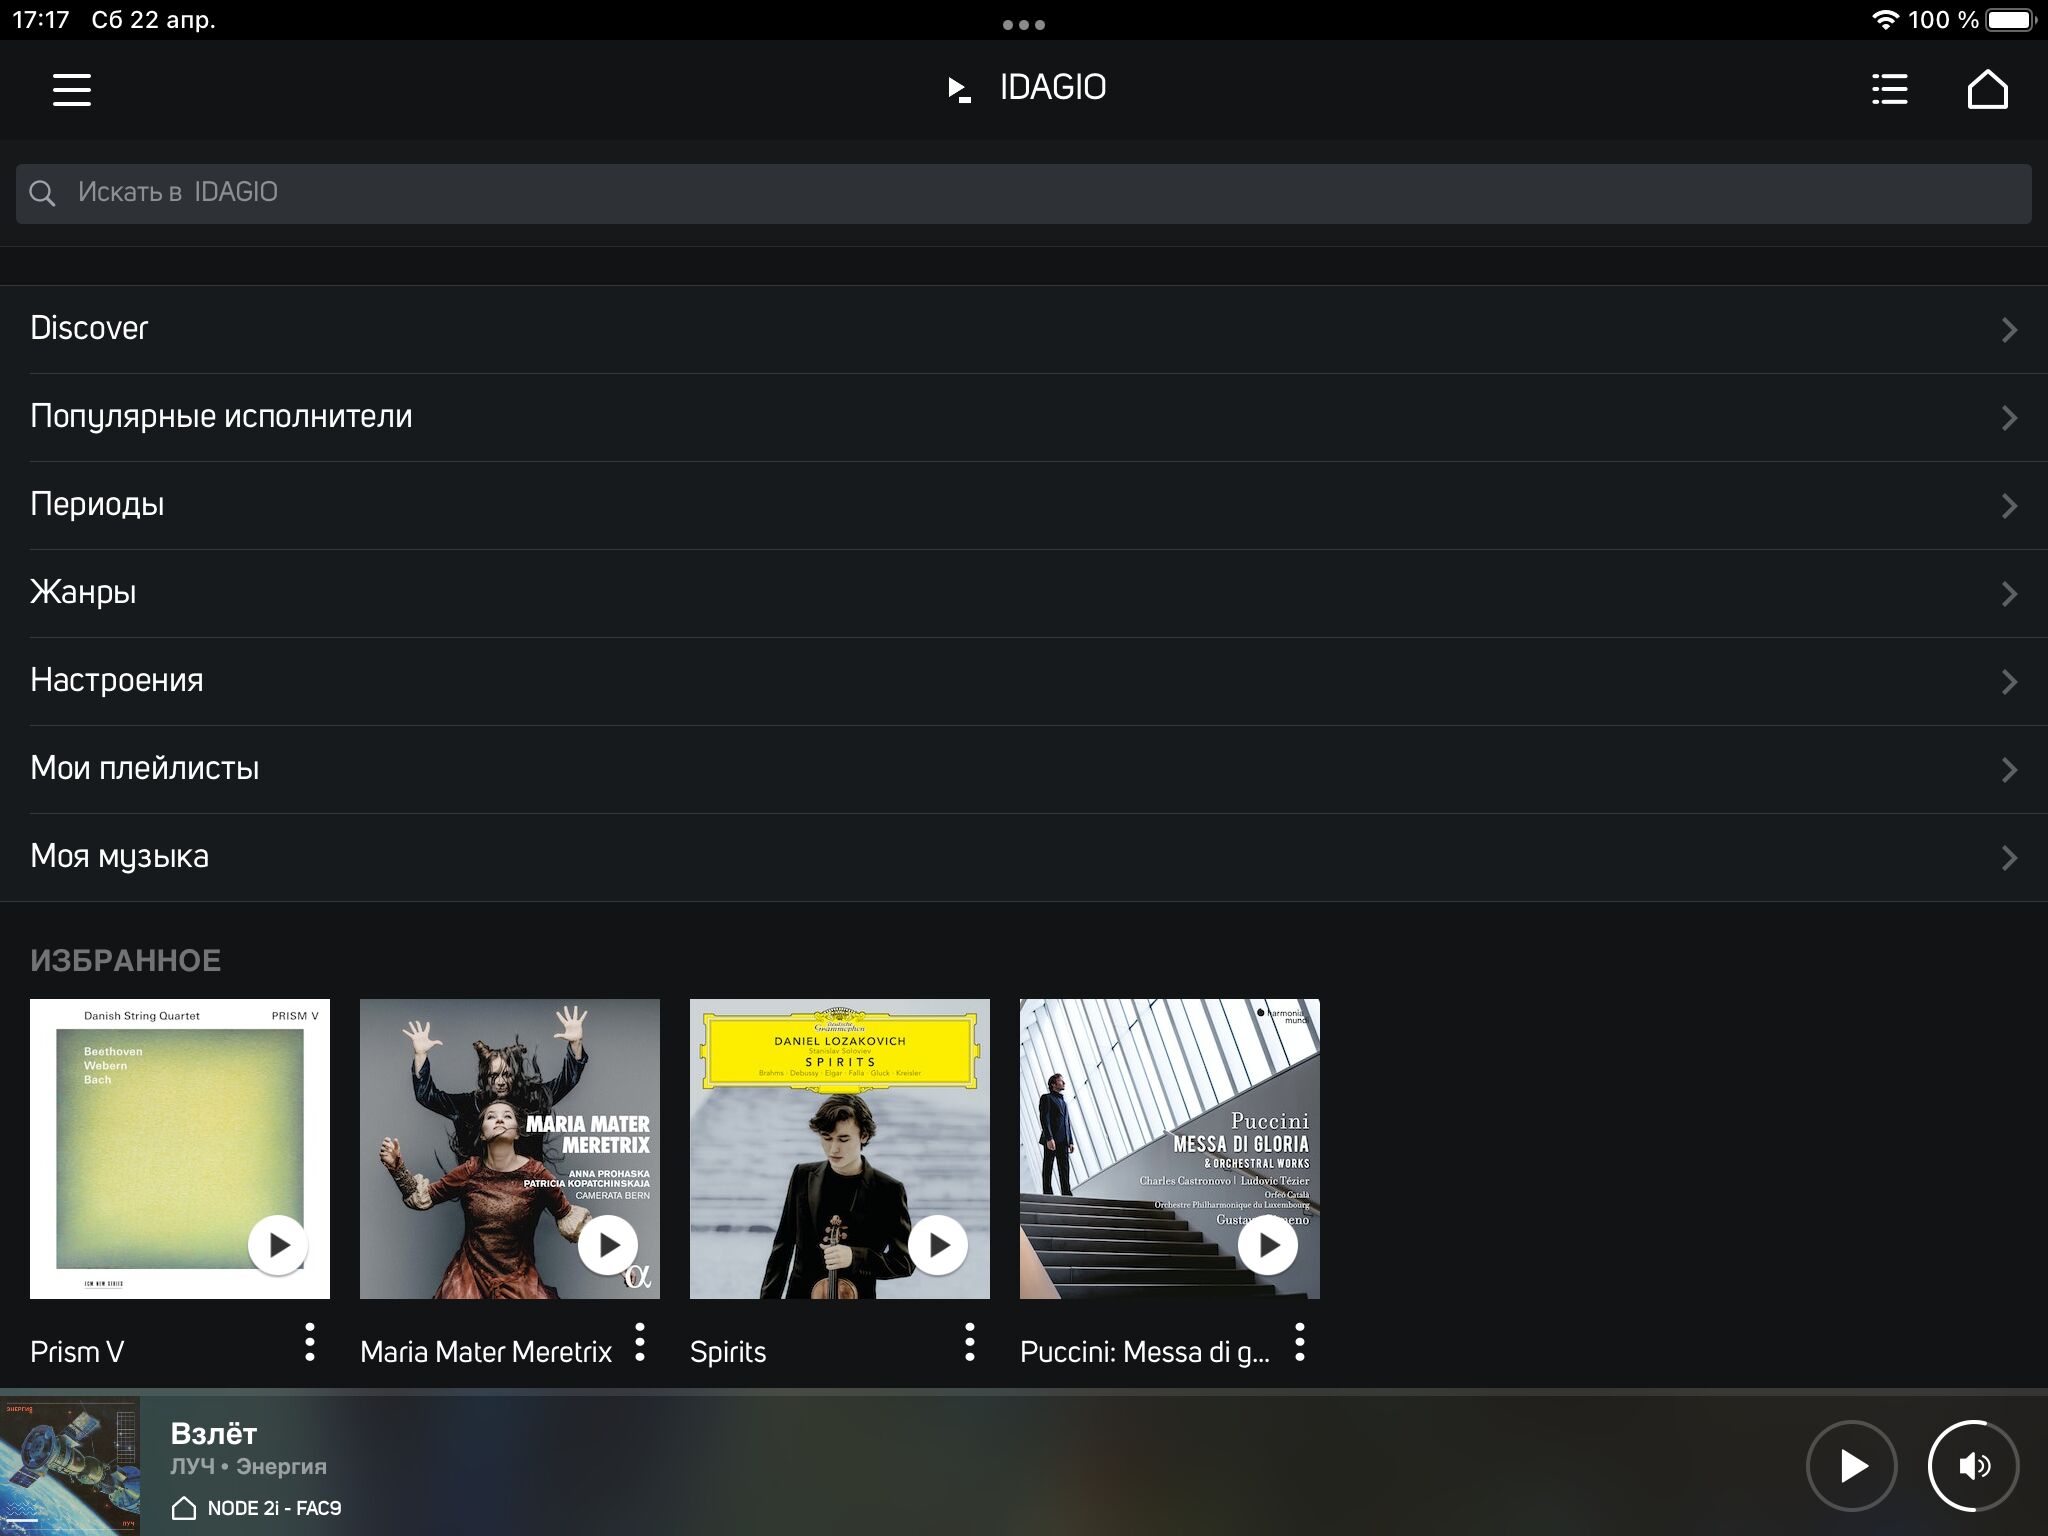Open the Взлёт now-playing album artwork
This screenshot has width=2048, height=1536.
70,1466
